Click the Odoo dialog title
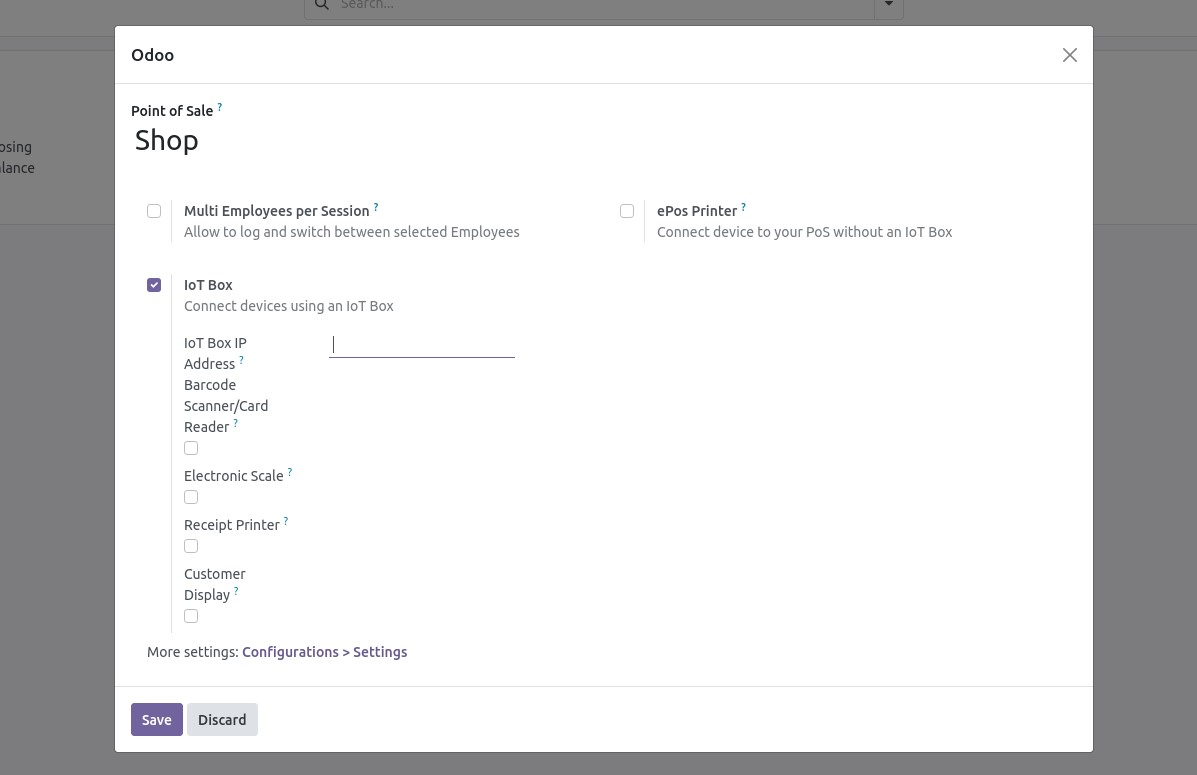The image size is (1197, 775). coord(153,55)
